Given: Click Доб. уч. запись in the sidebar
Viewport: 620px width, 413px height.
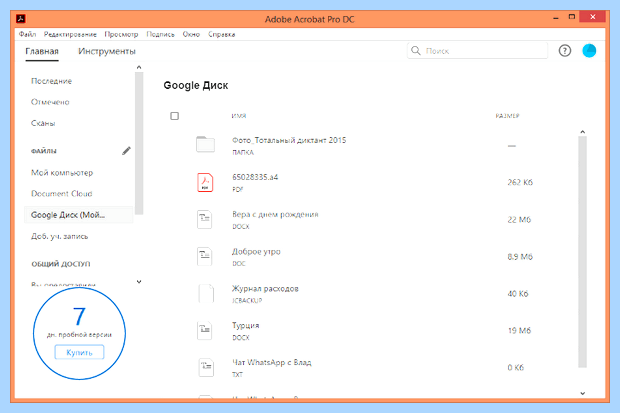Looking at the screenshot, I should (x=60, y=236).
